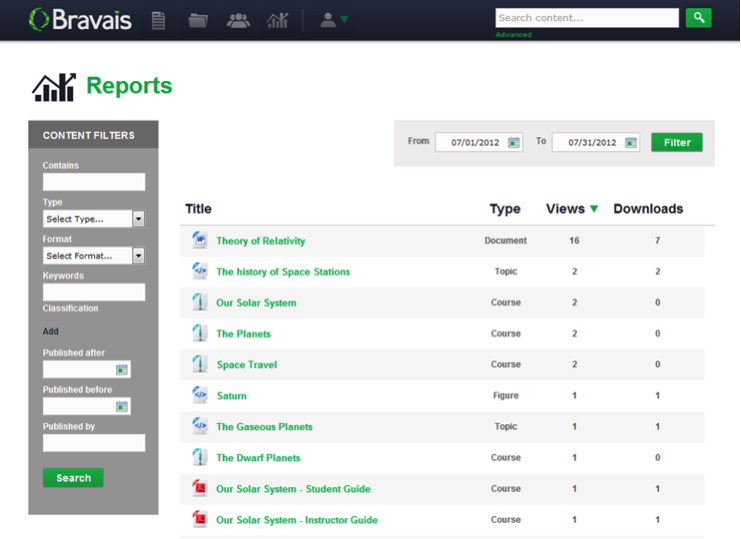Open the From date calendar picker
Screen dimensions: 741x539
(514, 142)
